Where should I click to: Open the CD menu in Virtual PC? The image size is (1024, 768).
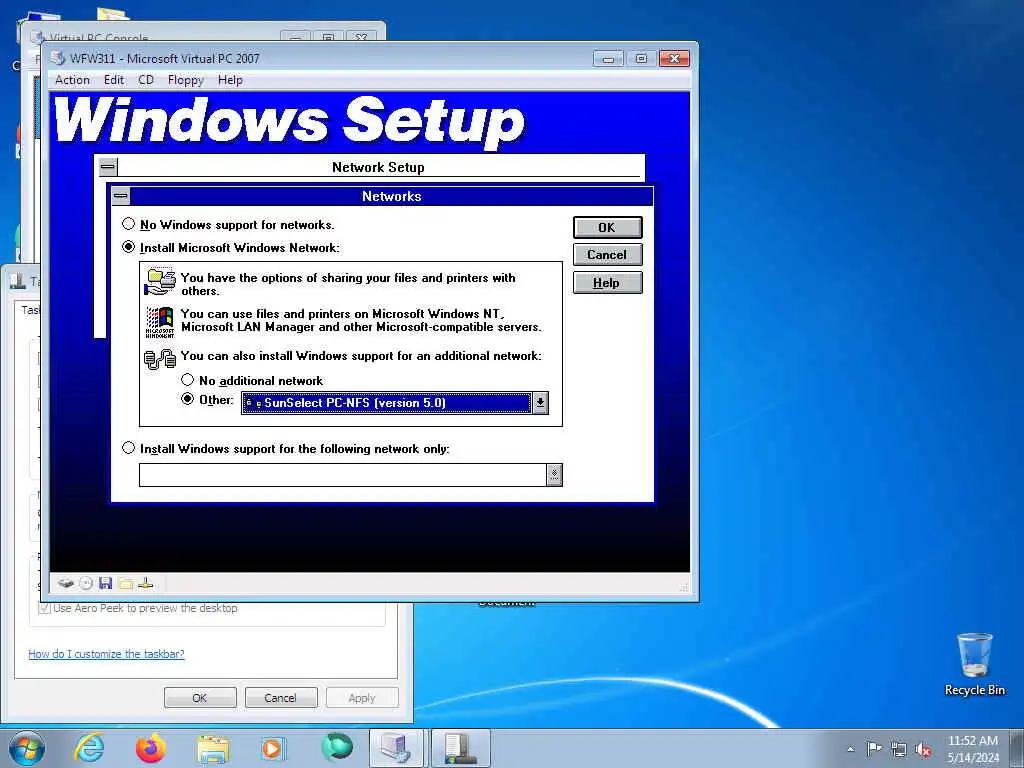click(x=146, y=80)
